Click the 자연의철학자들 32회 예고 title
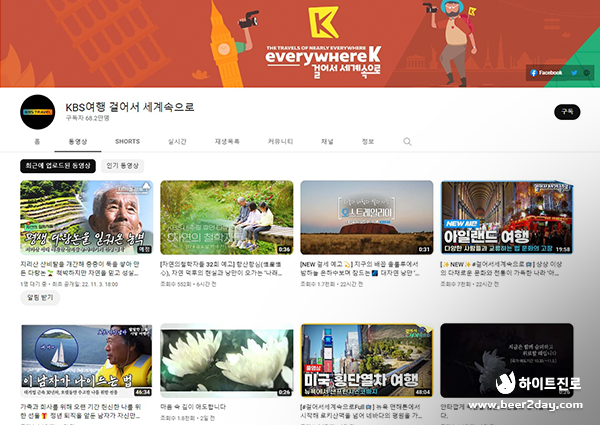Image resolution: width=600 pixels, height=425 pixels. click(222, 269)
